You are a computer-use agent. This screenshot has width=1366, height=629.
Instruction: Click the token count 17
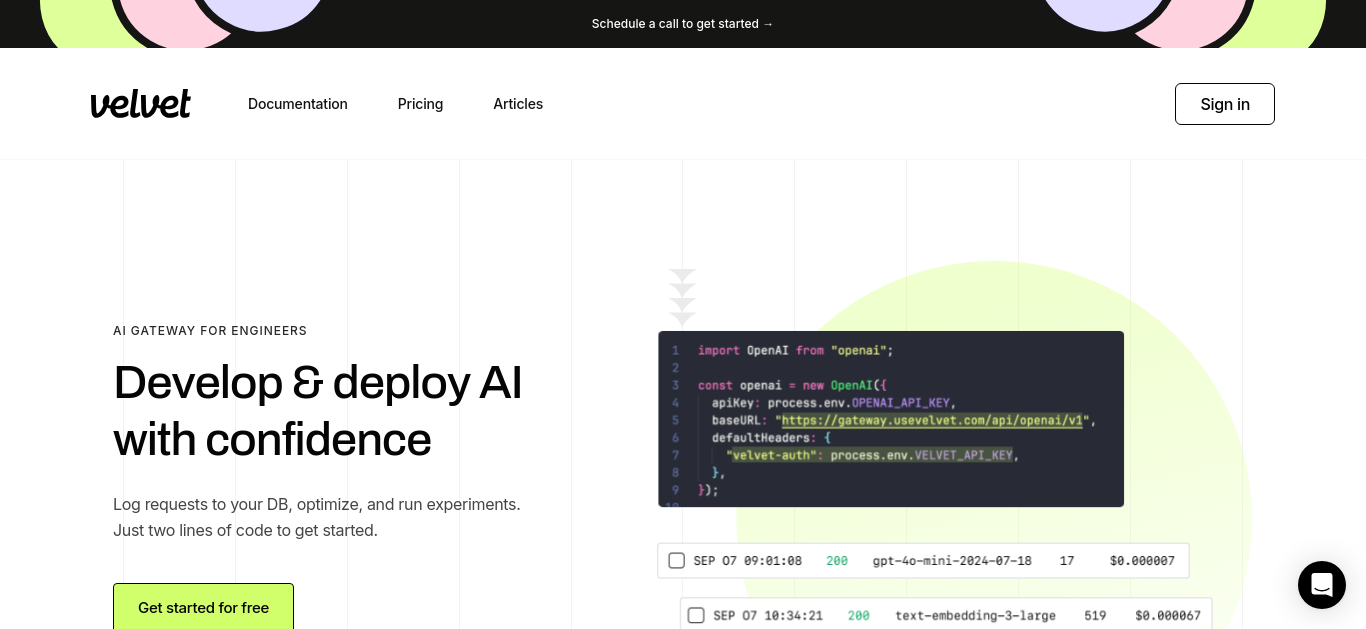tap(1067, 561)
